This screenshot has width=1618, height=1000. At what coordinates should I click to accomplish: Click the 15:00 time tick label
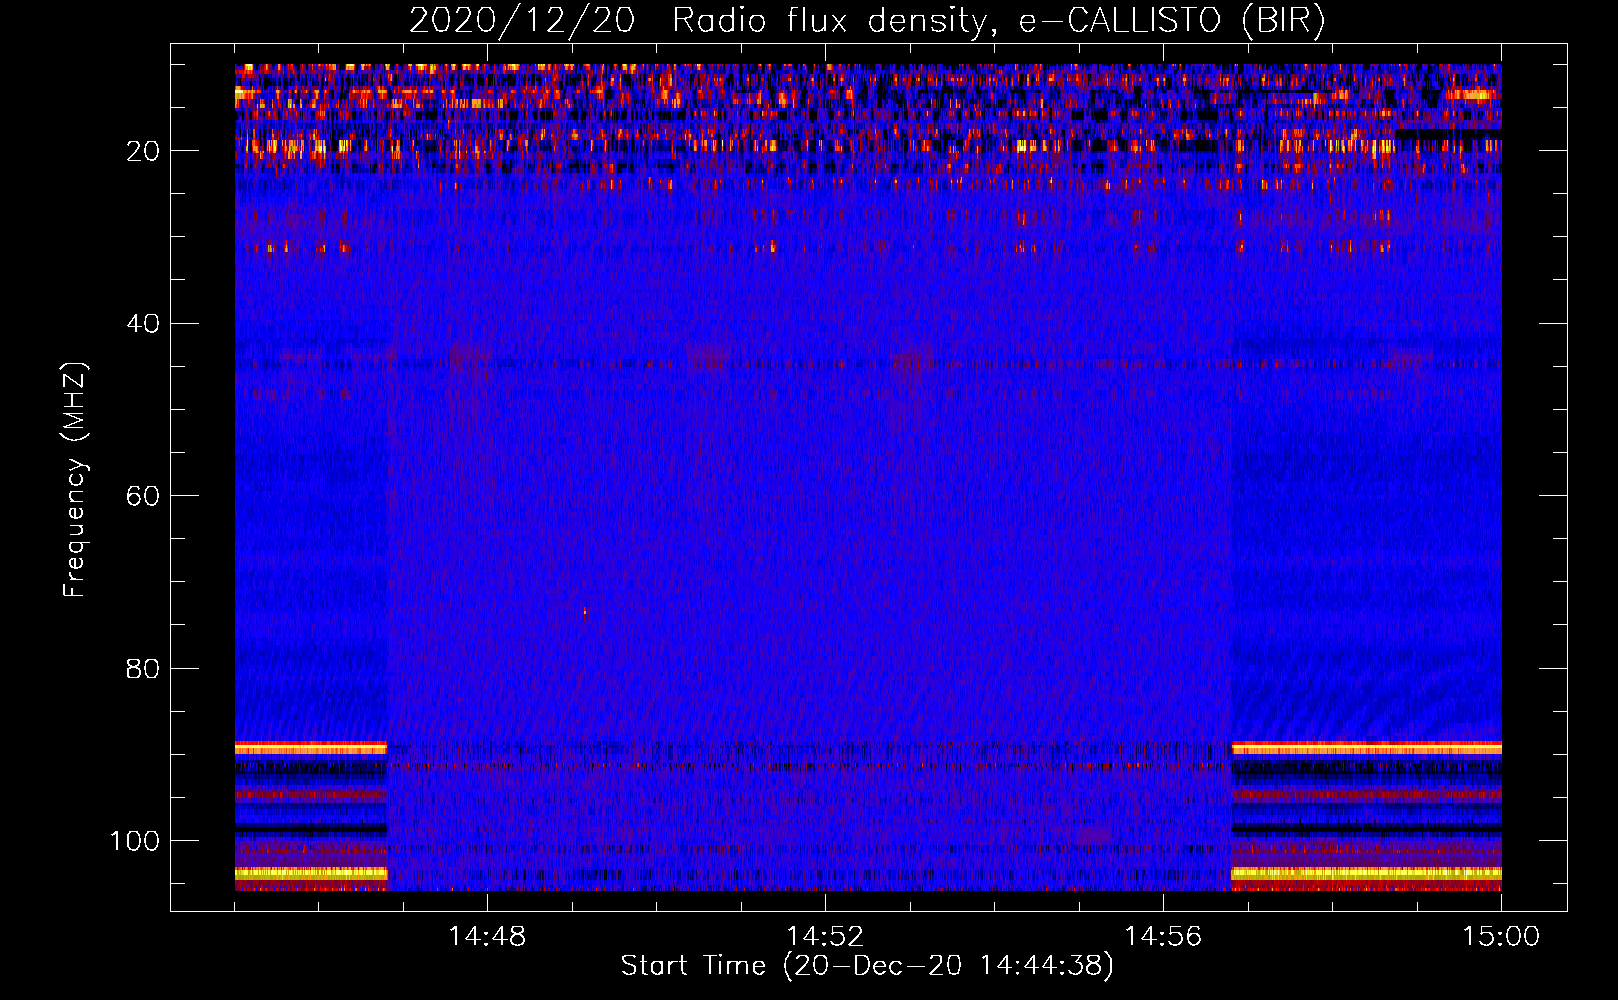(1501, 937)
